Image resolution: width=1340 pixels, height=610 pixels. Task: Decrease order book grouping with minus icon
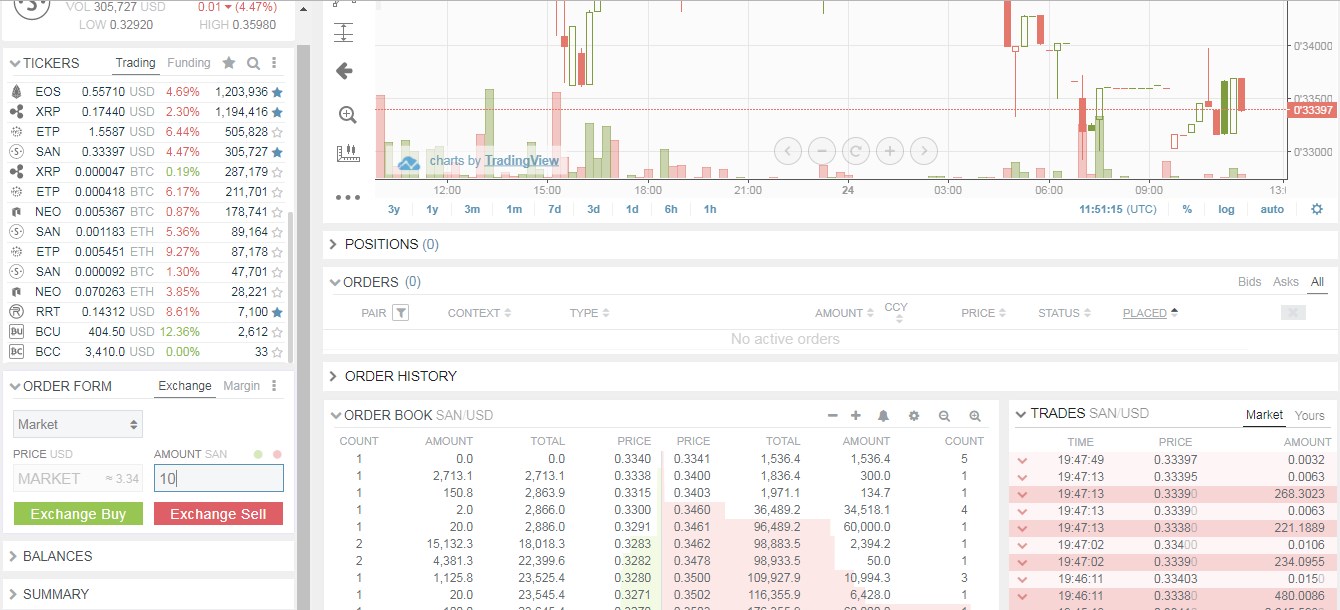pyautogui.click(x=832, y=414)
